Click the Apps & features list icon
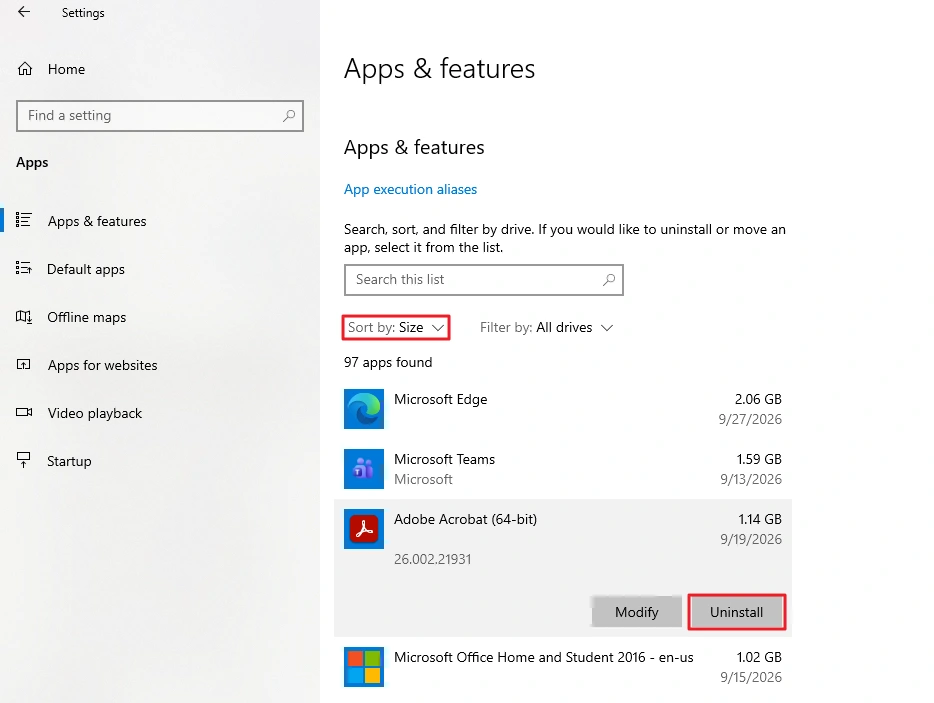The image size is (934, 703). 24,220
